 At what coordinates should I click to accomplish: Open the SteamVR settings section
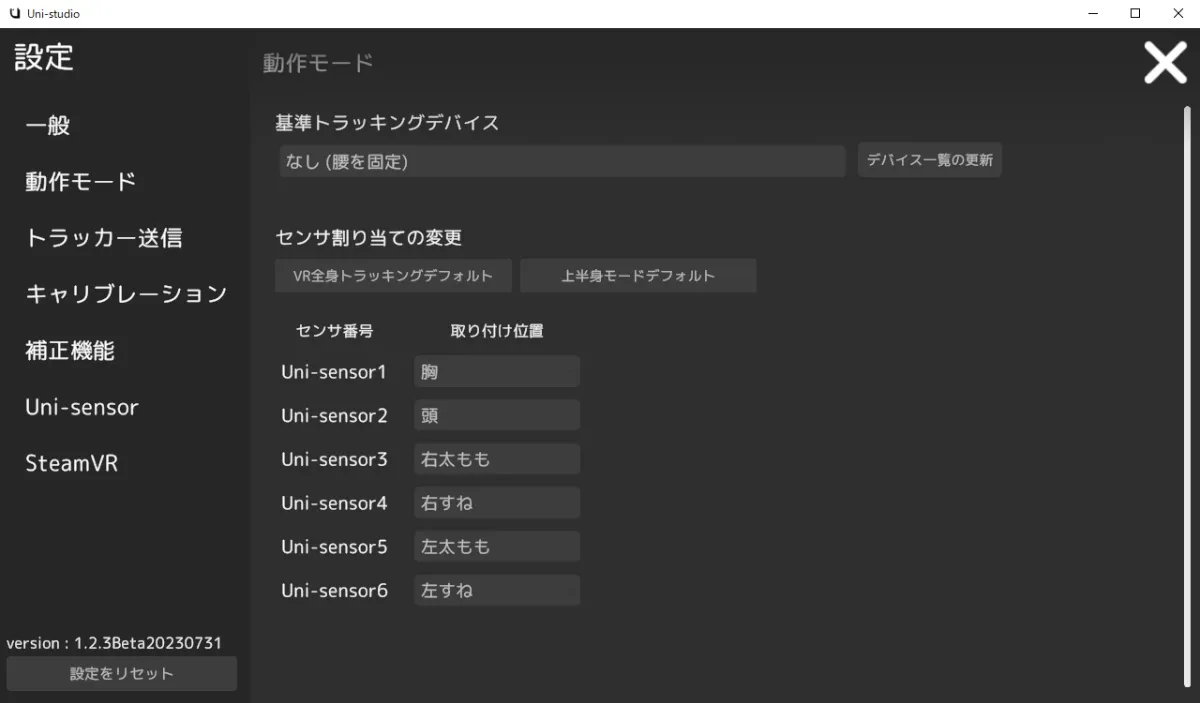(x=72, y=464)
